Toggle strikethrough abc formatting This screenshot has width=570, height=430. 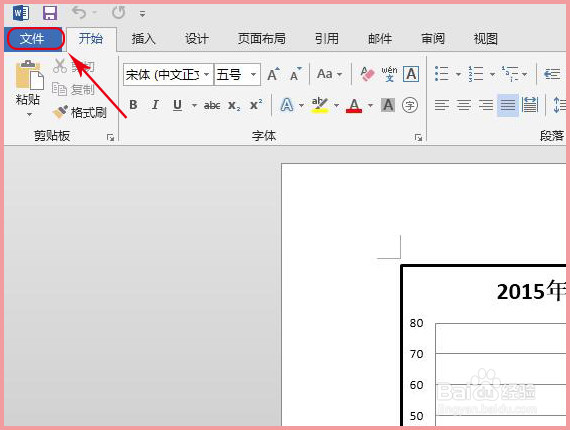click(x=212, y=106)
